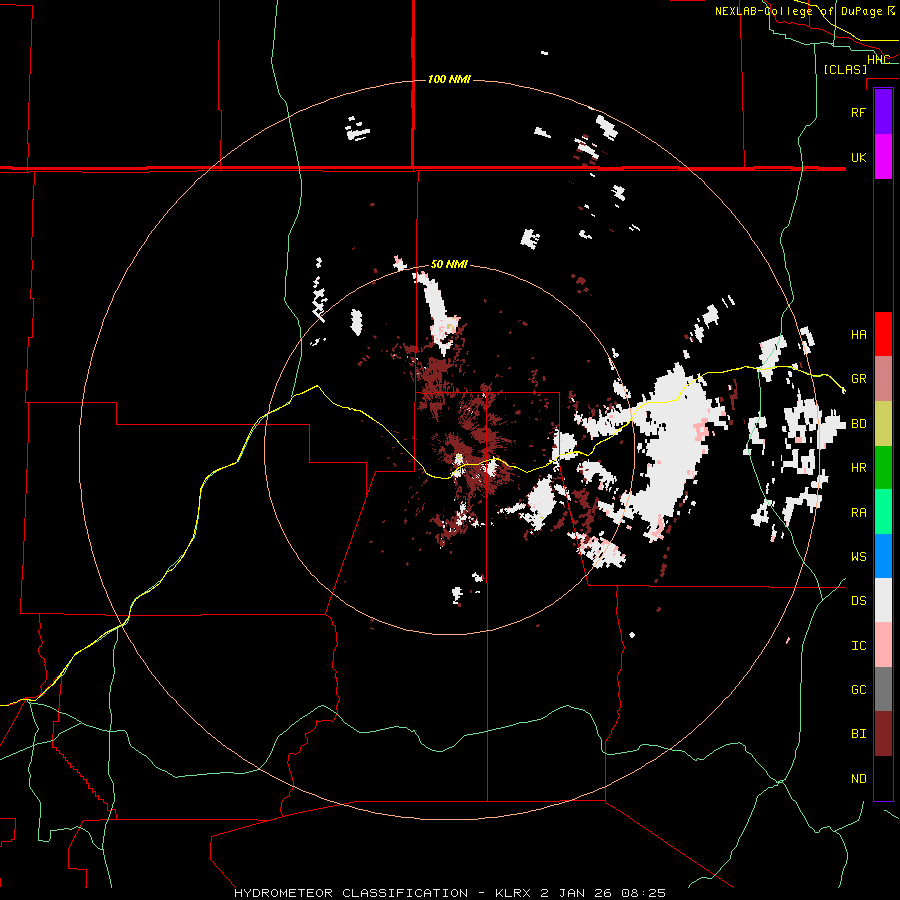The width and height of the screenshot is (900, 900).
Task: Click the HR green legend swatch
Action: (883, 468)
